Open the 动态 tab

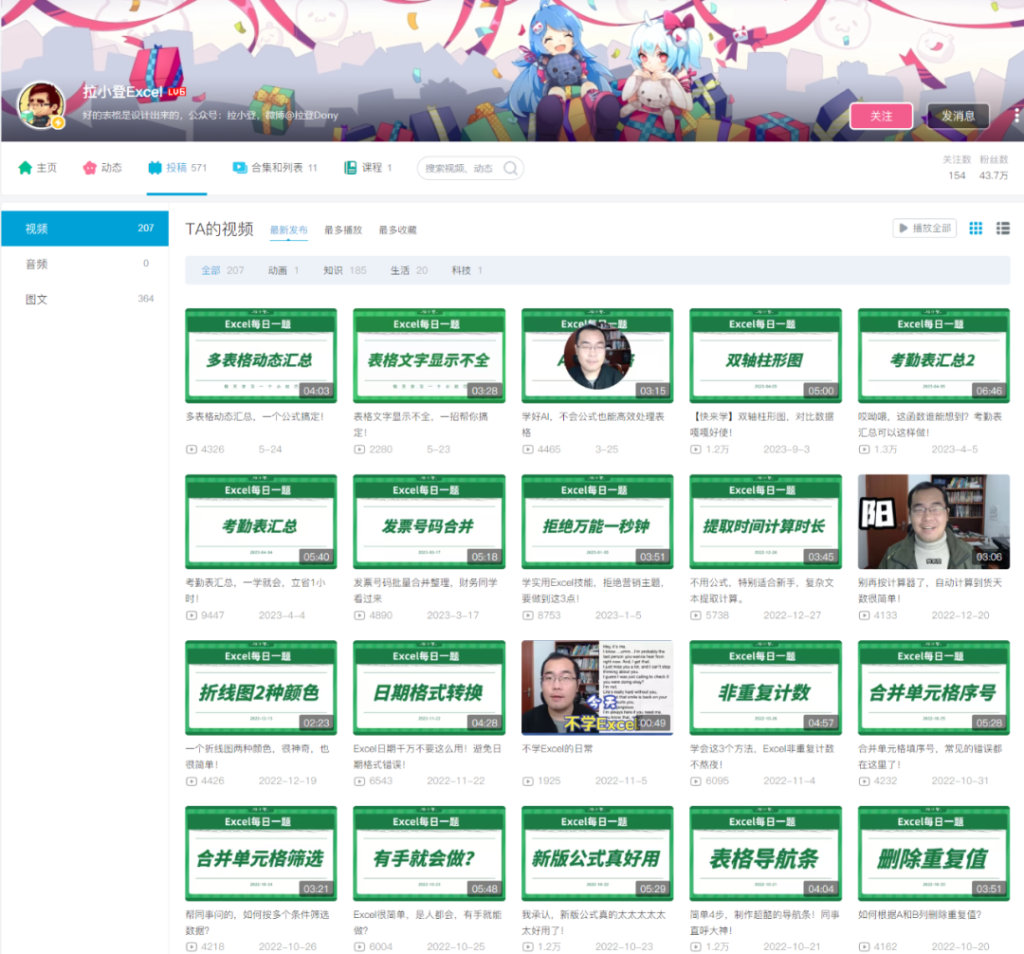coord(103,168)
